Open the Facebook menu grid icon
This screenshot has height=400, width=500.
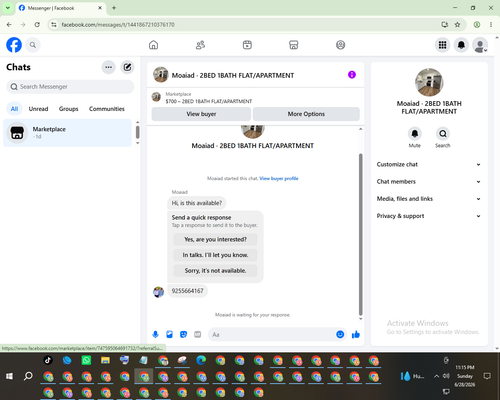coord(442,45)
